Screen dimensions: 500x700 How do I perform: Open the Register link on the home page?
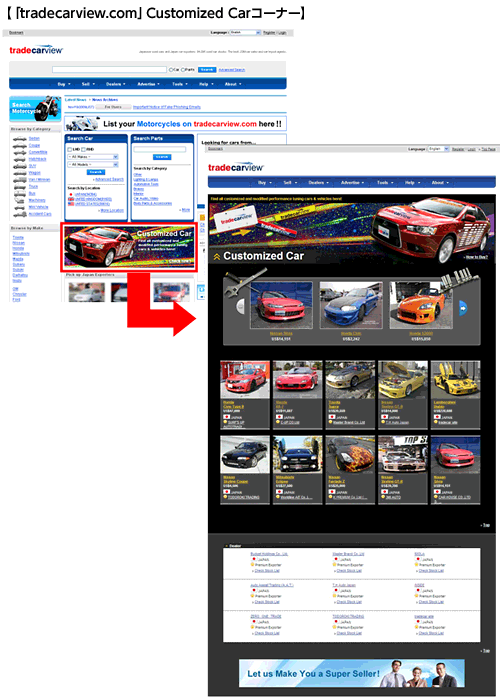tap(269, 33)
